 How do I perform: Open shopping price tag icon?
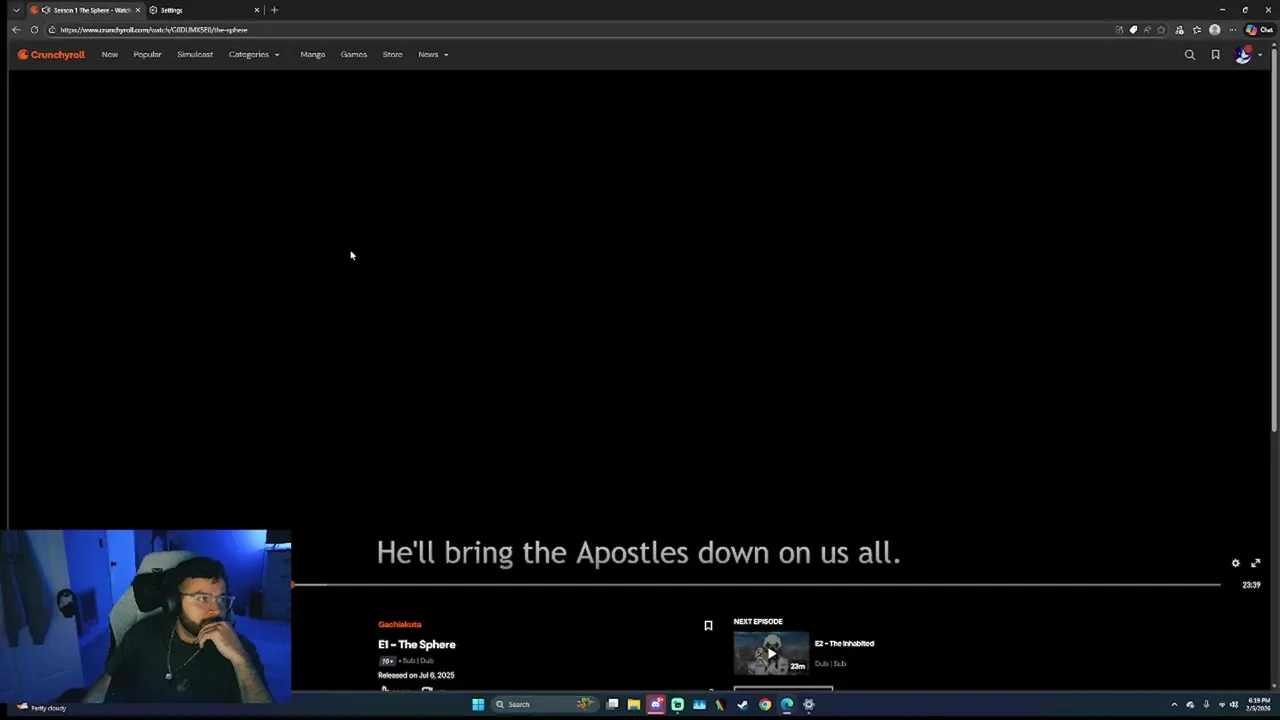[x=1133, y=30]
